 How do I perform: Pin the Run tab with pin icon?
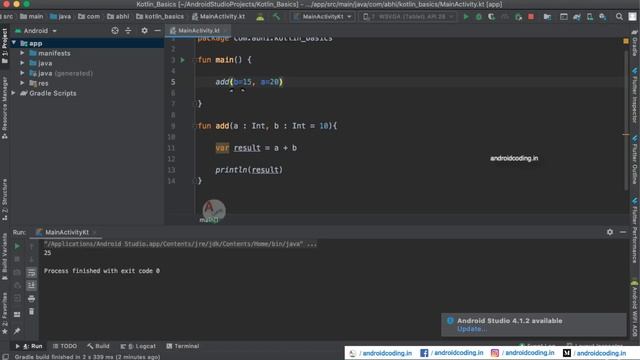pos(17,331)
